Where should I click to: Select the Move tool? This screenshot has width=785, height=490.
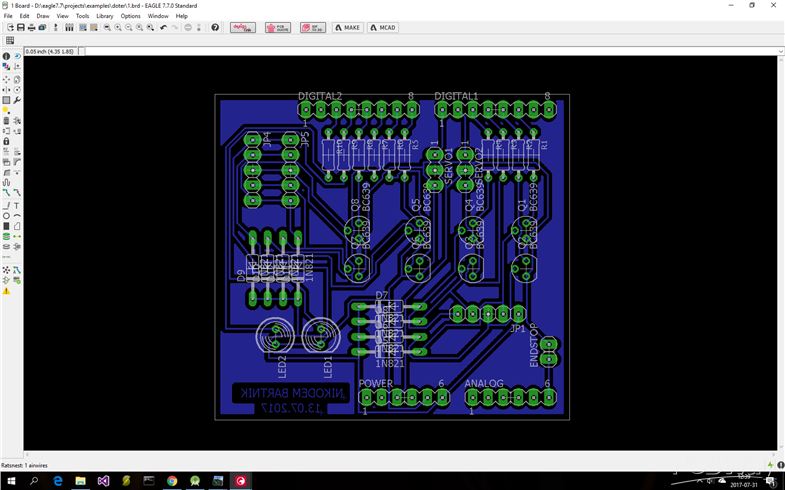[x=6, y=80]
